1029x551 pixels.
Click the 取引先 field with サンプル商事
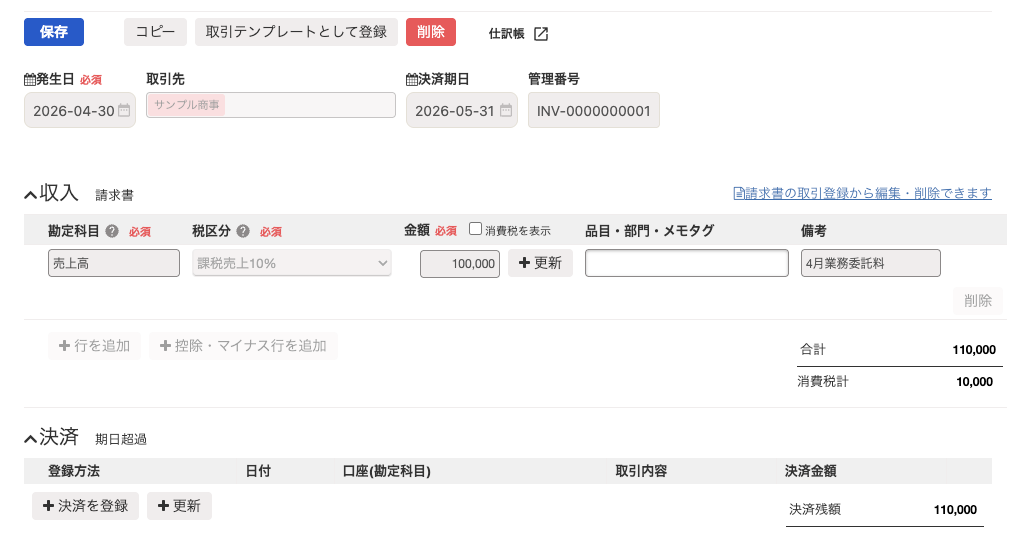[271, 105]
